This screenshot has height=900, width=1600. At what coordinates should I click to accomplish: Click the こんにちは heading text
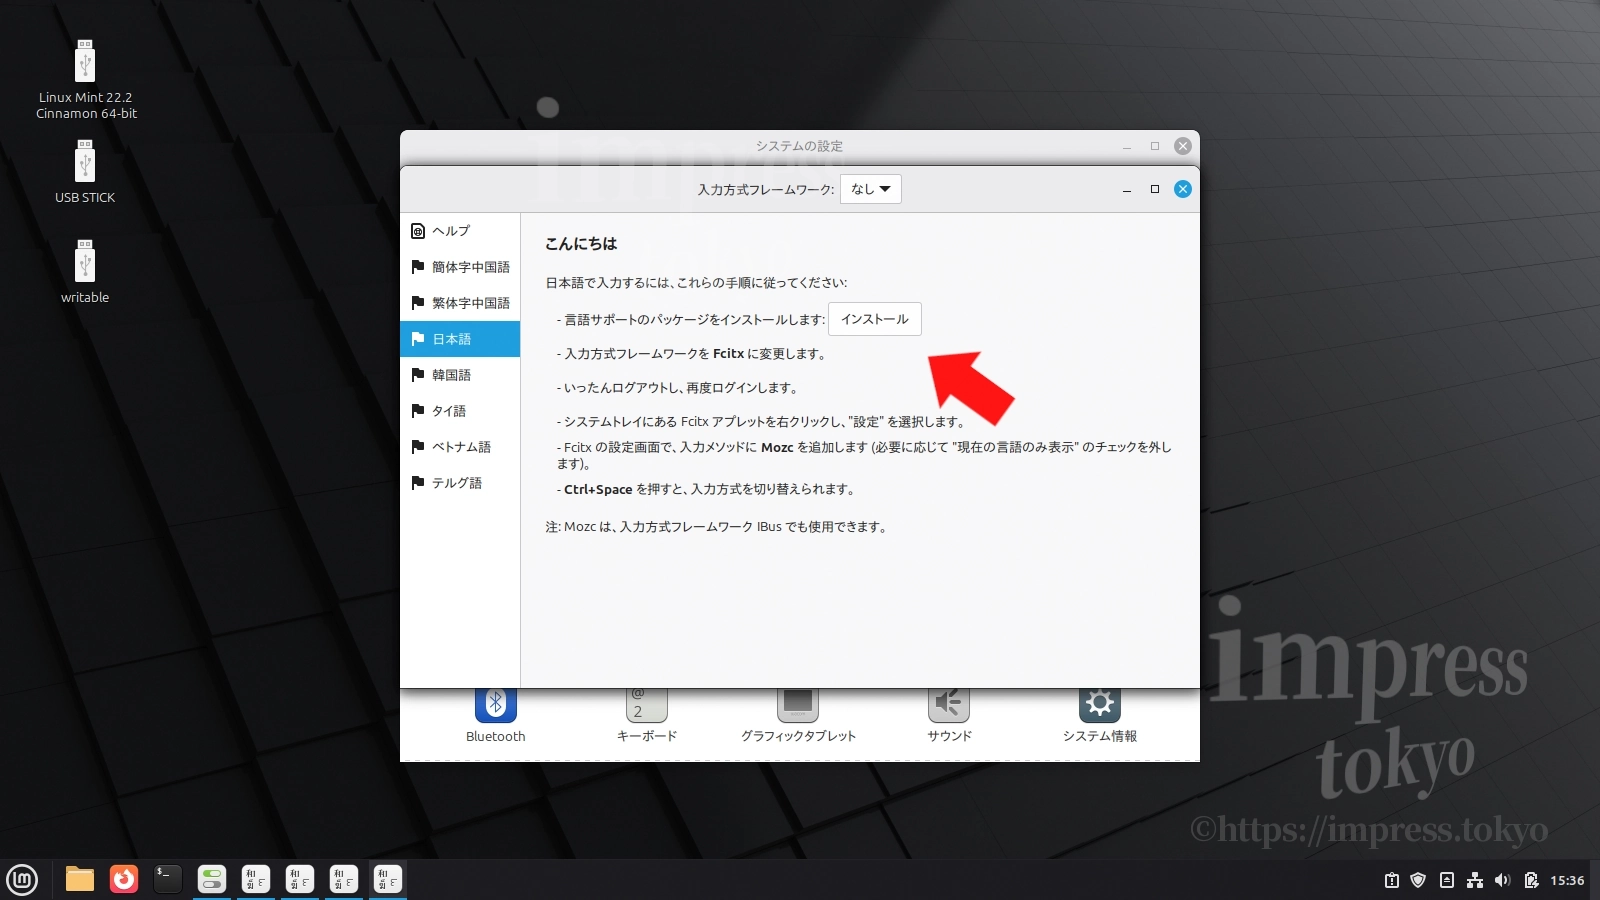pyautogui.click(x=581, y=243)
